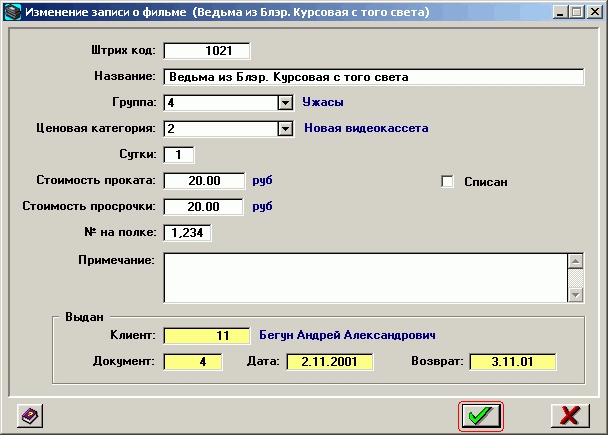
Task: Expand the Ценовая категория dropdown arrow
Action: 285,128
